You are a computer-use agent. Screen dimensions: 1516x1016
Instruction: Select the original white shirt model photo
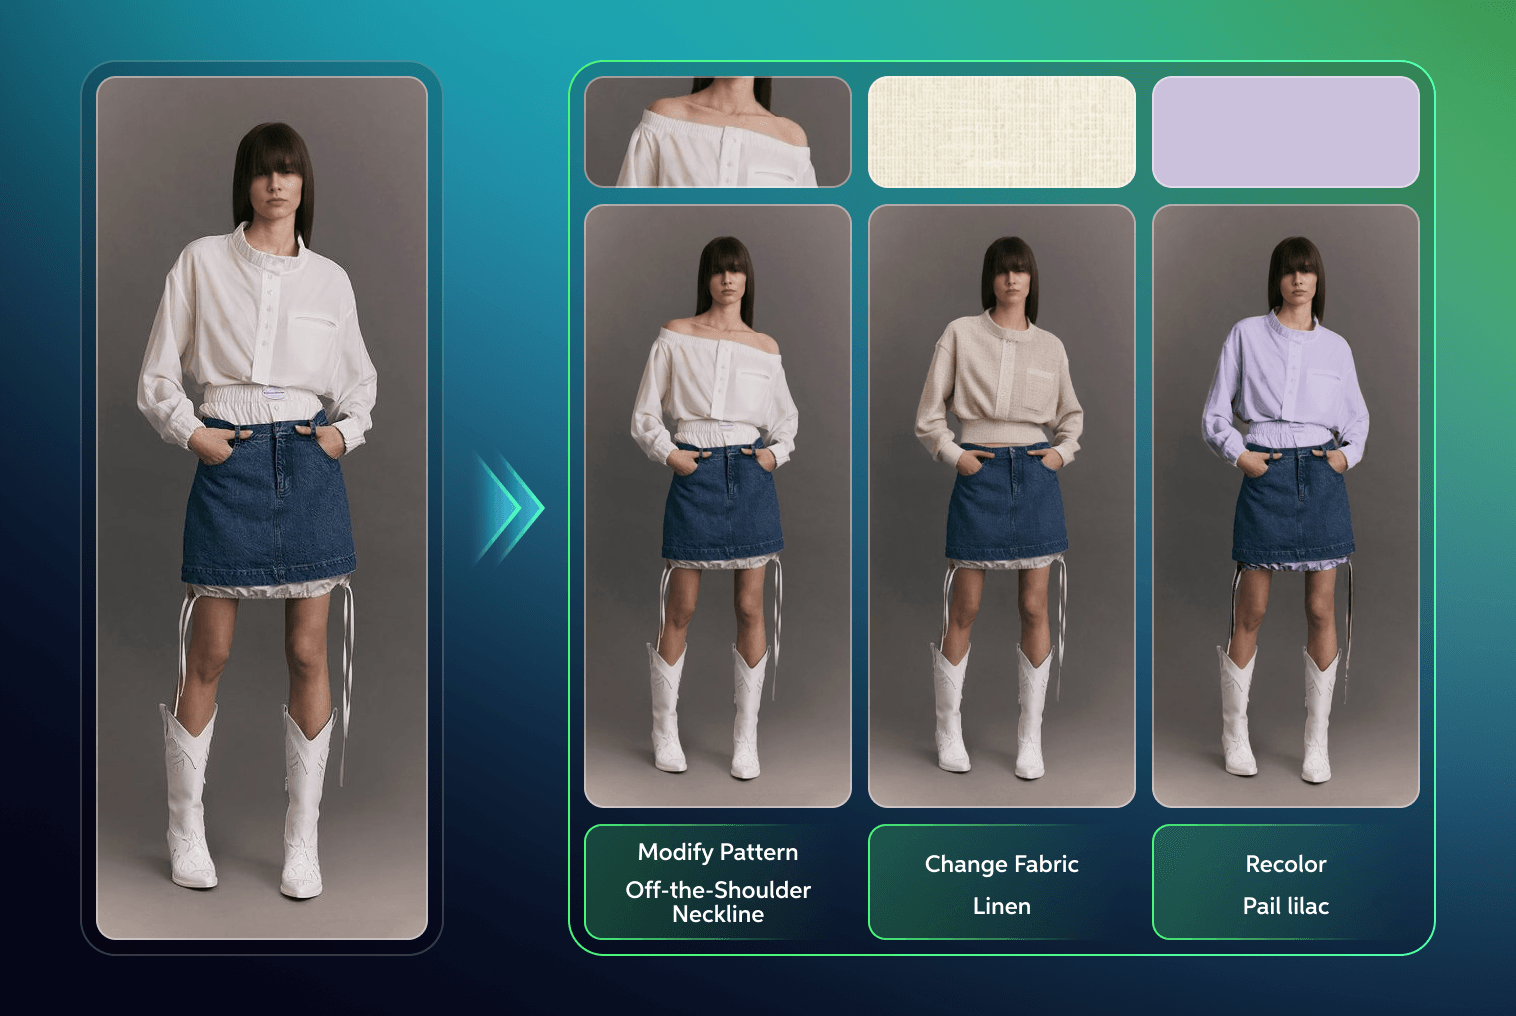click(262, 508)
